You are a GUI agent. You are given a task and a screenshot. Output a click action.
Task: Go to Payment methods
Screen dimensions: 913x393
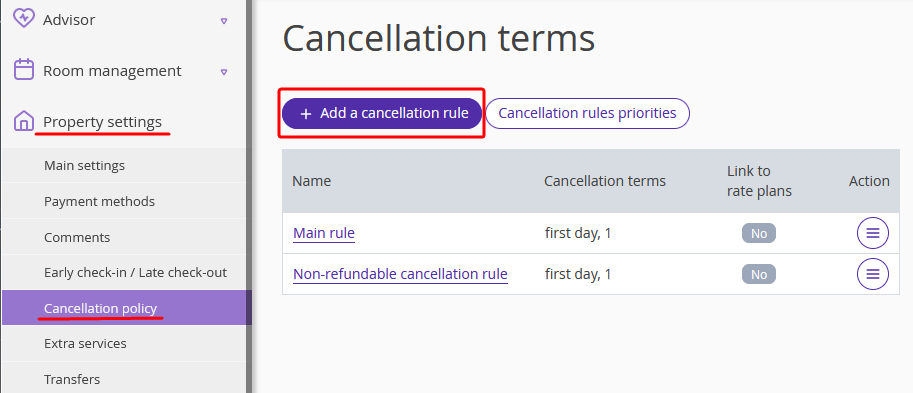[x=100, y=201]
